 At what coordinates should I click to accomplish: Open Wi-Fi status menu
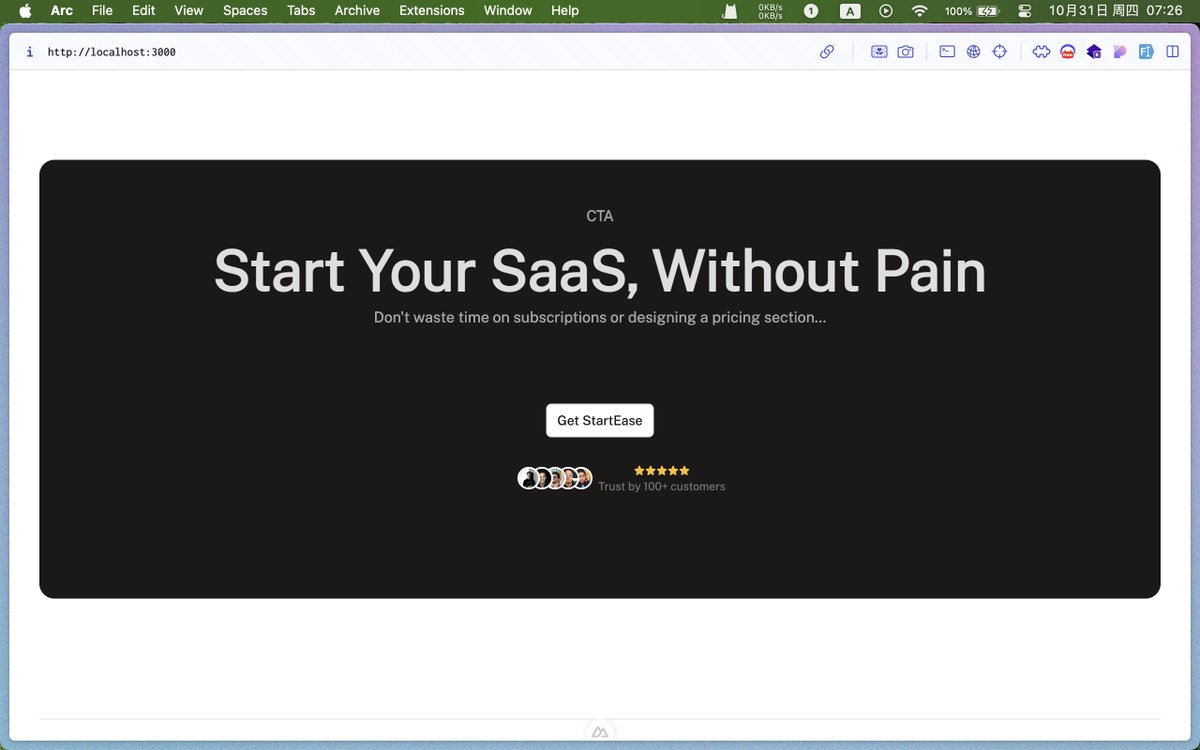[x=919, y=11]
